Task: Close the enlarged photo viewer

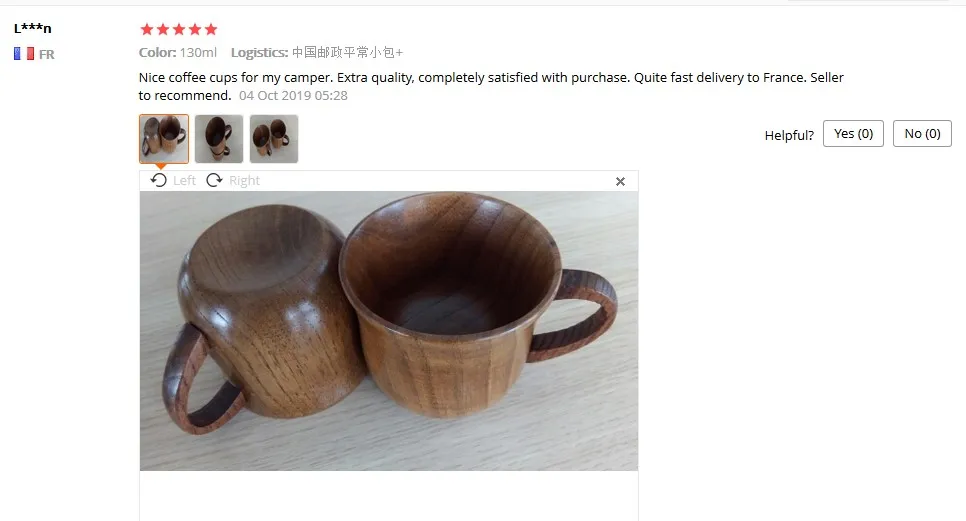Action: pyautogui.click(x=620, y=181)
